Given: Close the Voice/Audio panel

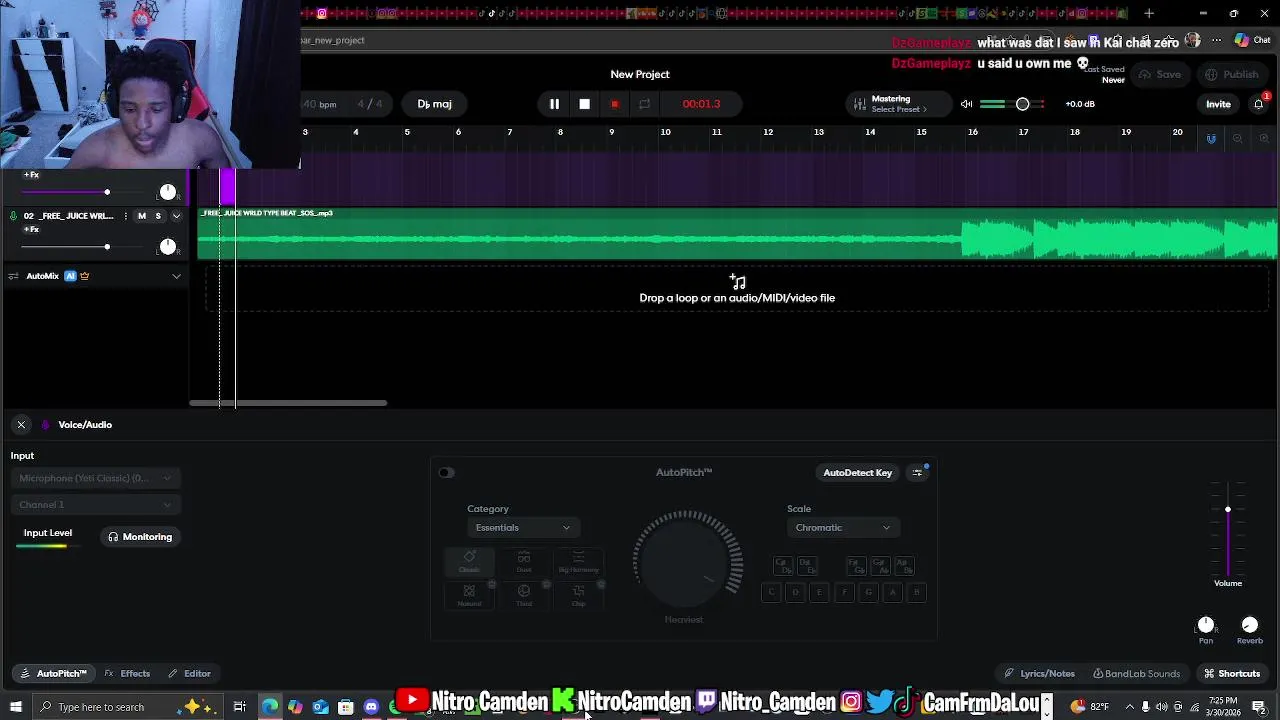Looking at the screenshot, I should pyautogui.click(x=21, y=425).
